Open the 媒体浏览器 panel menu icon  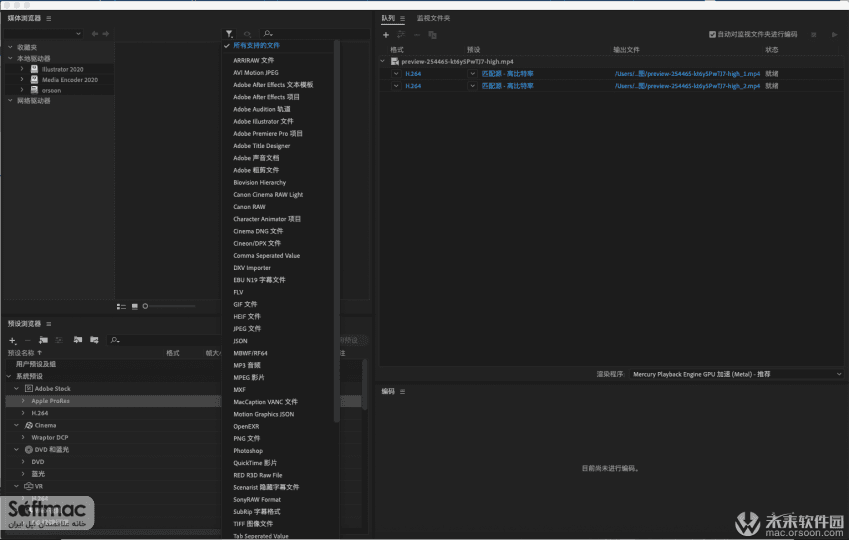49,18
